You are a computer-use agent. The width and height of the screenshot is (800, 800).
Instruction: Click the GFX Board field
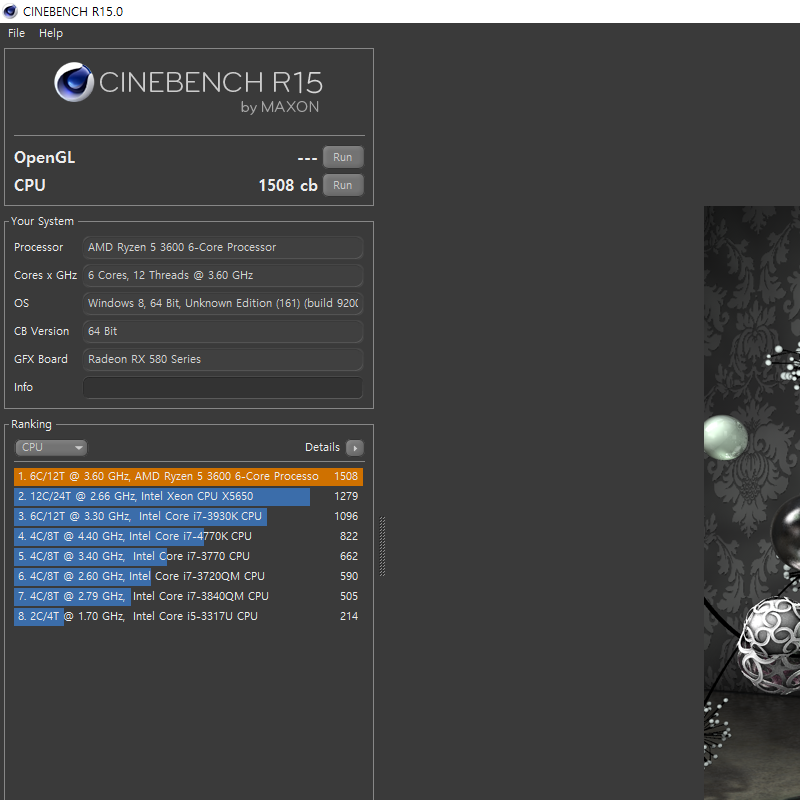pyautogui.click(x=223, y=360)
